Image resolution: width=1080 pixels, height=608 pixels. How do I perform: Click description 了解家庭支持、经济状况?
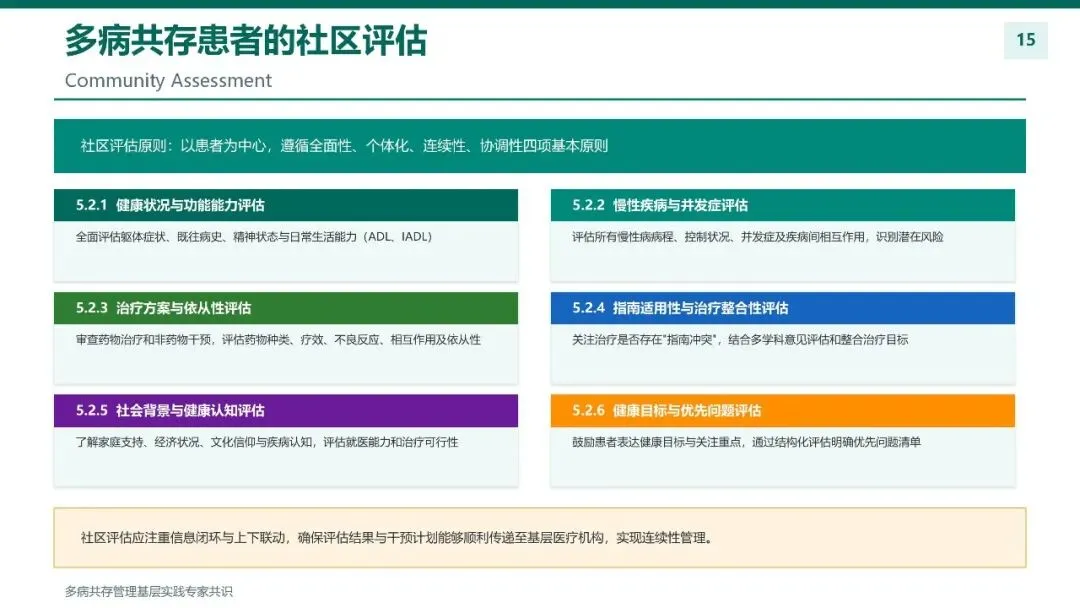coord(267,442)
